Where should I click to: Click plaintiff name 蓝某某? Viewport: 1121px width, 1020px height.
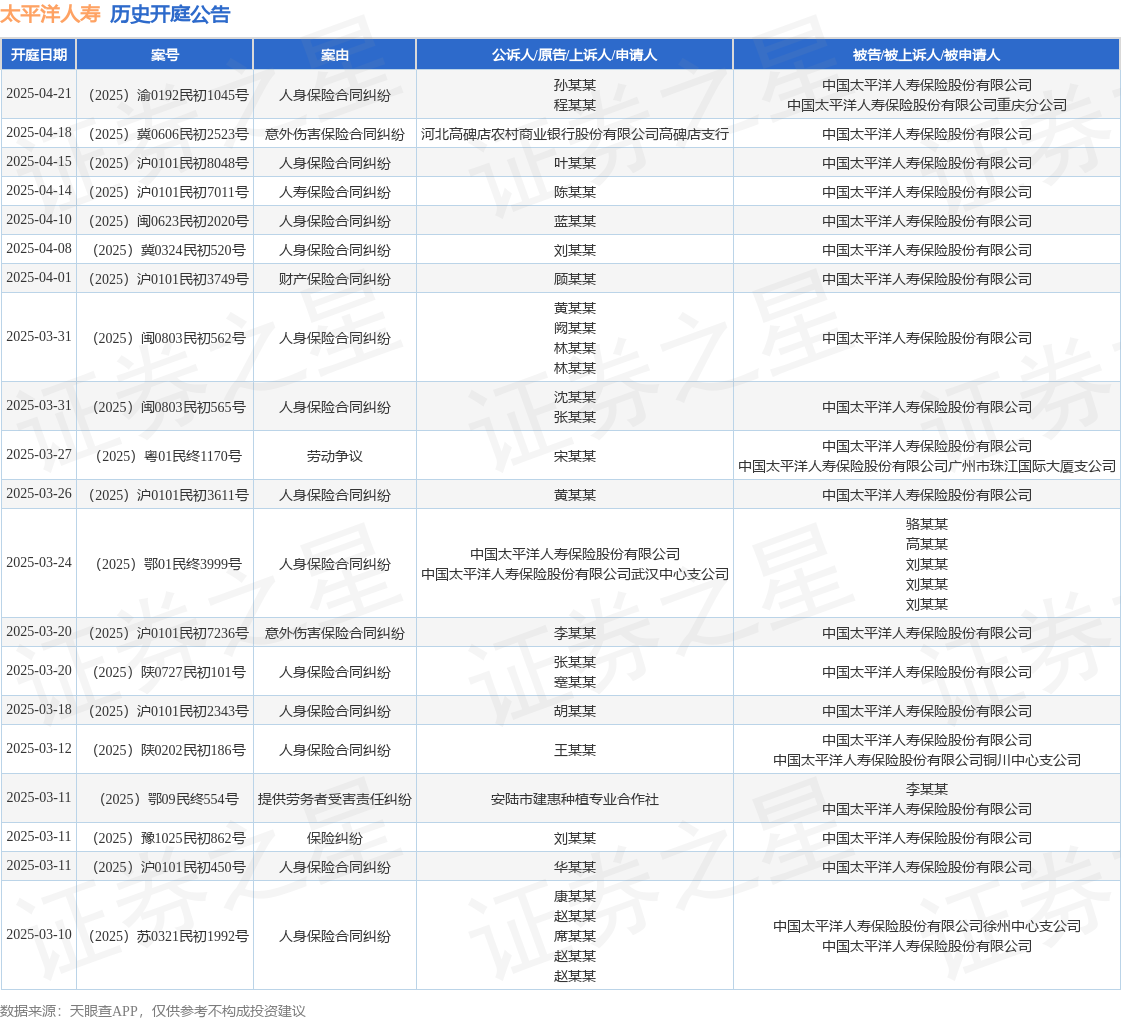click(575, 221)
